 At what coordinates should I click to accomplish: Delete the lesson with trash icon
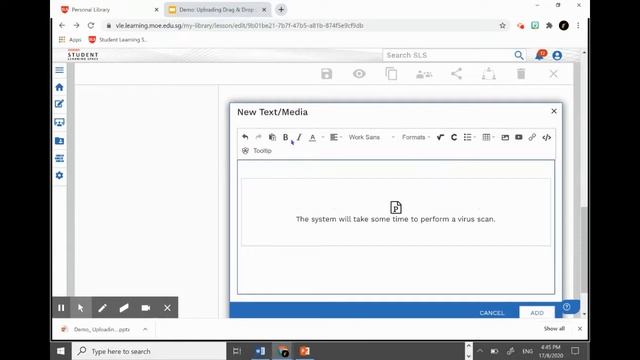(x=521, y=74)
